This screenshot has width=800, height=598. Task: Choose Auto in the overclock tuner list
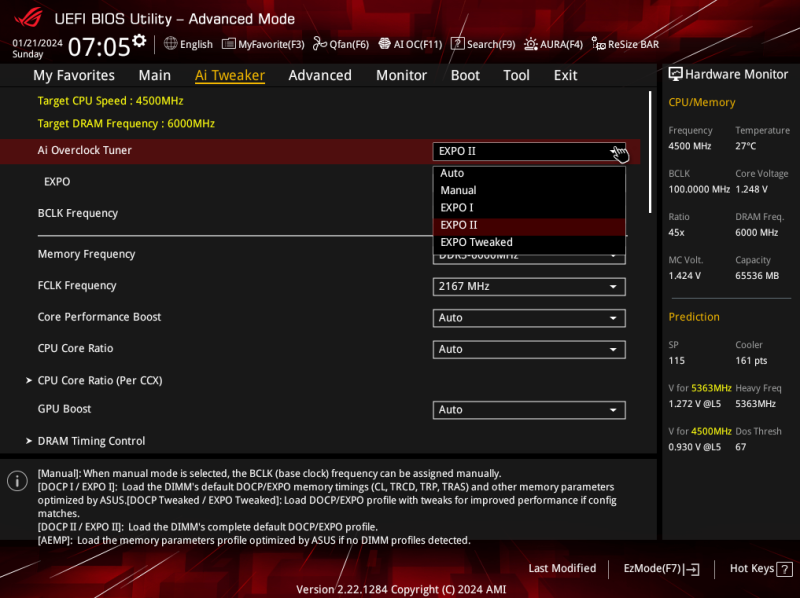529,173
